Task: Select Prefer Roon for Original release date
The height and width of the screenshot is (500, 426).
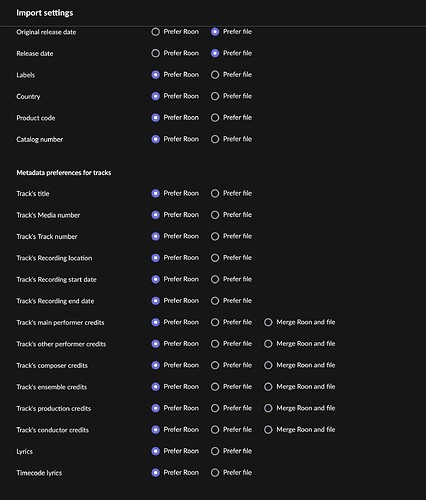Action: click(155, 32)
